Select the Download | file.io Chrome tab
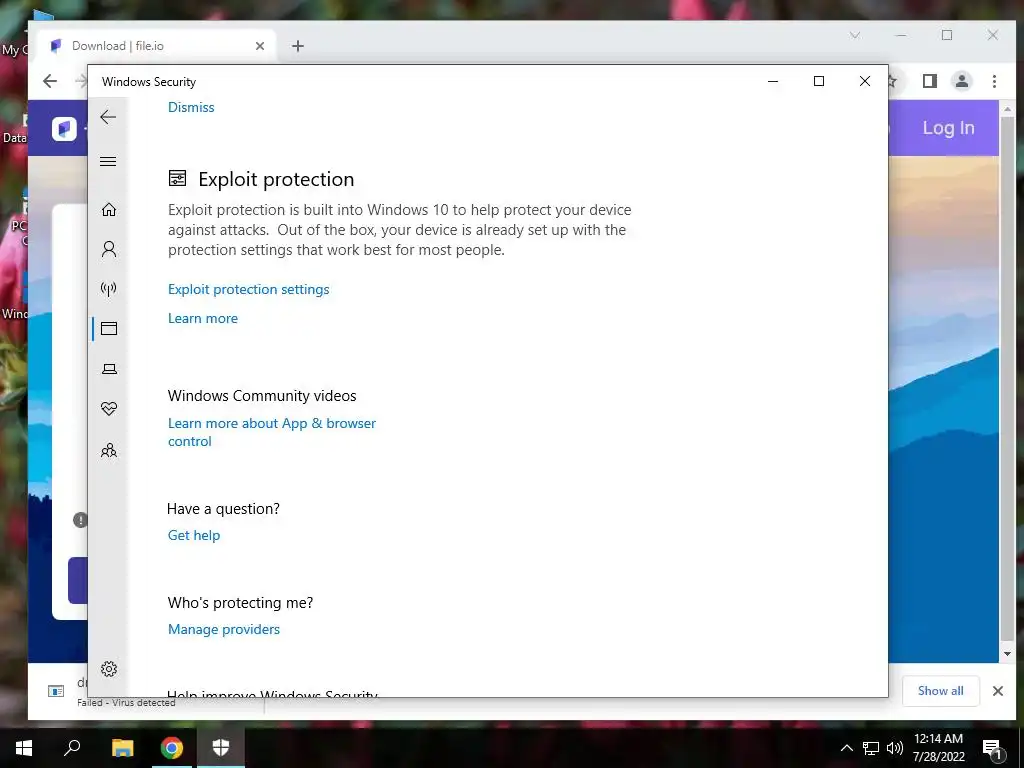The height and width of the screenshot is (768, 1024). (157, 46)
